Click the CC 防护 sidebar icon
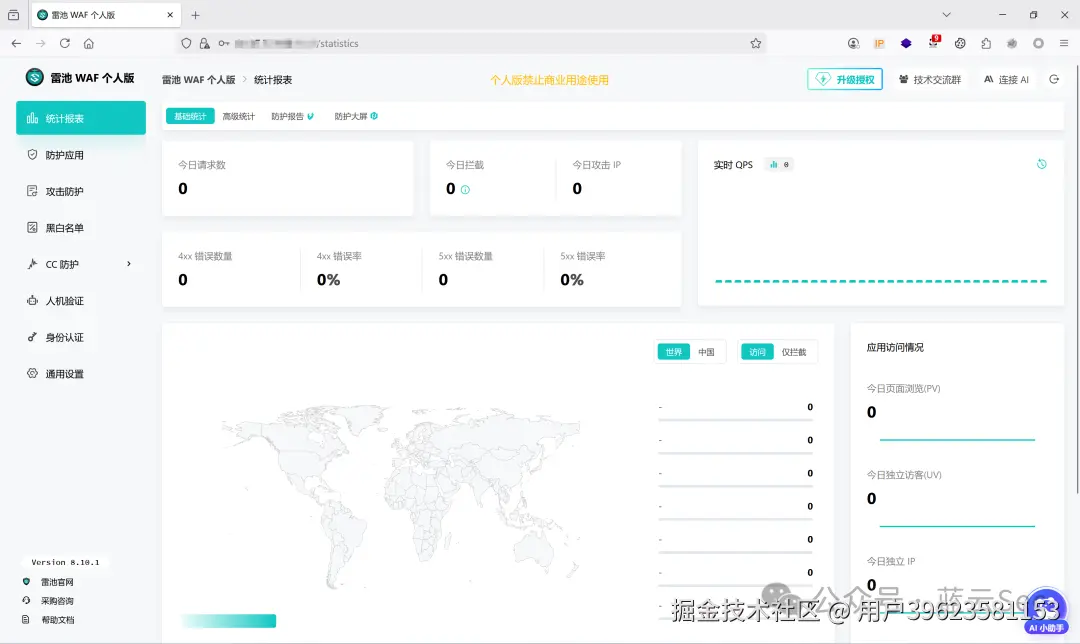The width and height of the screenshot is (1080, 644). (x=32, y=264)
